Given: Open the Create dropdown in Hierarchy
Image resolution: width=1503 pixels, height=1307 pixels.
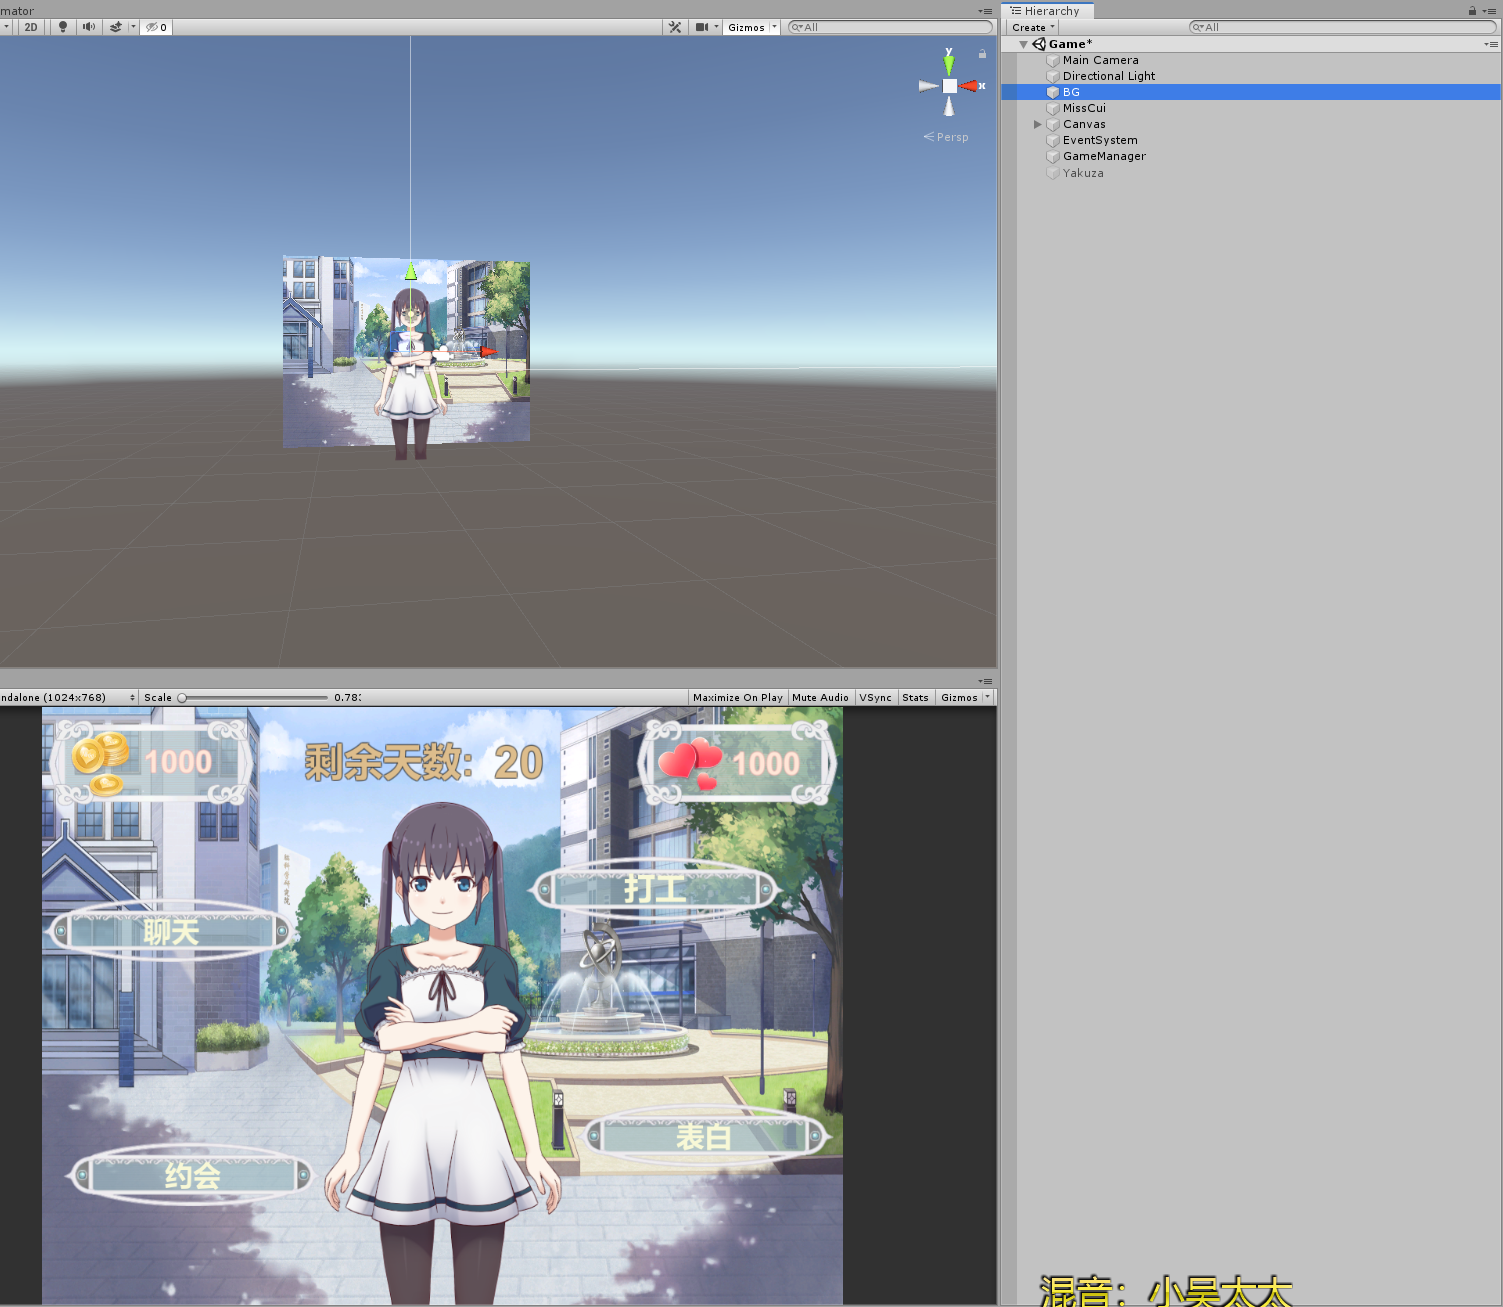Looking at the screenshot, I should tap(1033, 27).
